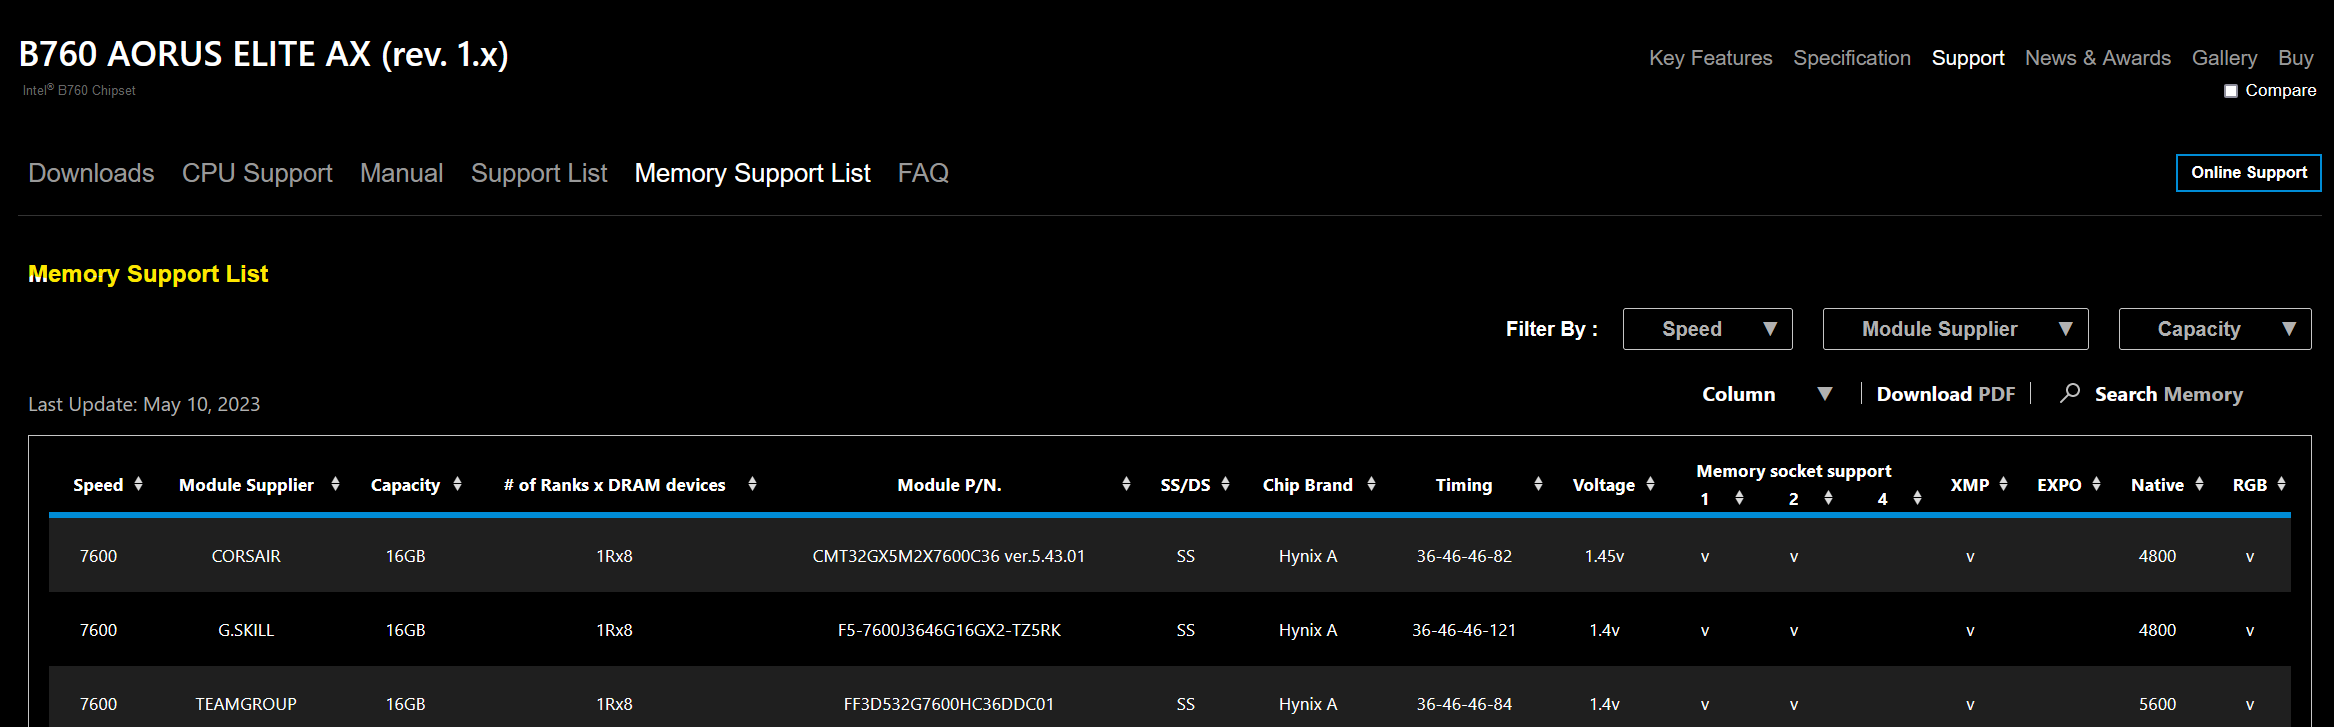Screen dimensions: 2334x727
Task: Select CORSAIR supplier cell
Action: point(246,556)
